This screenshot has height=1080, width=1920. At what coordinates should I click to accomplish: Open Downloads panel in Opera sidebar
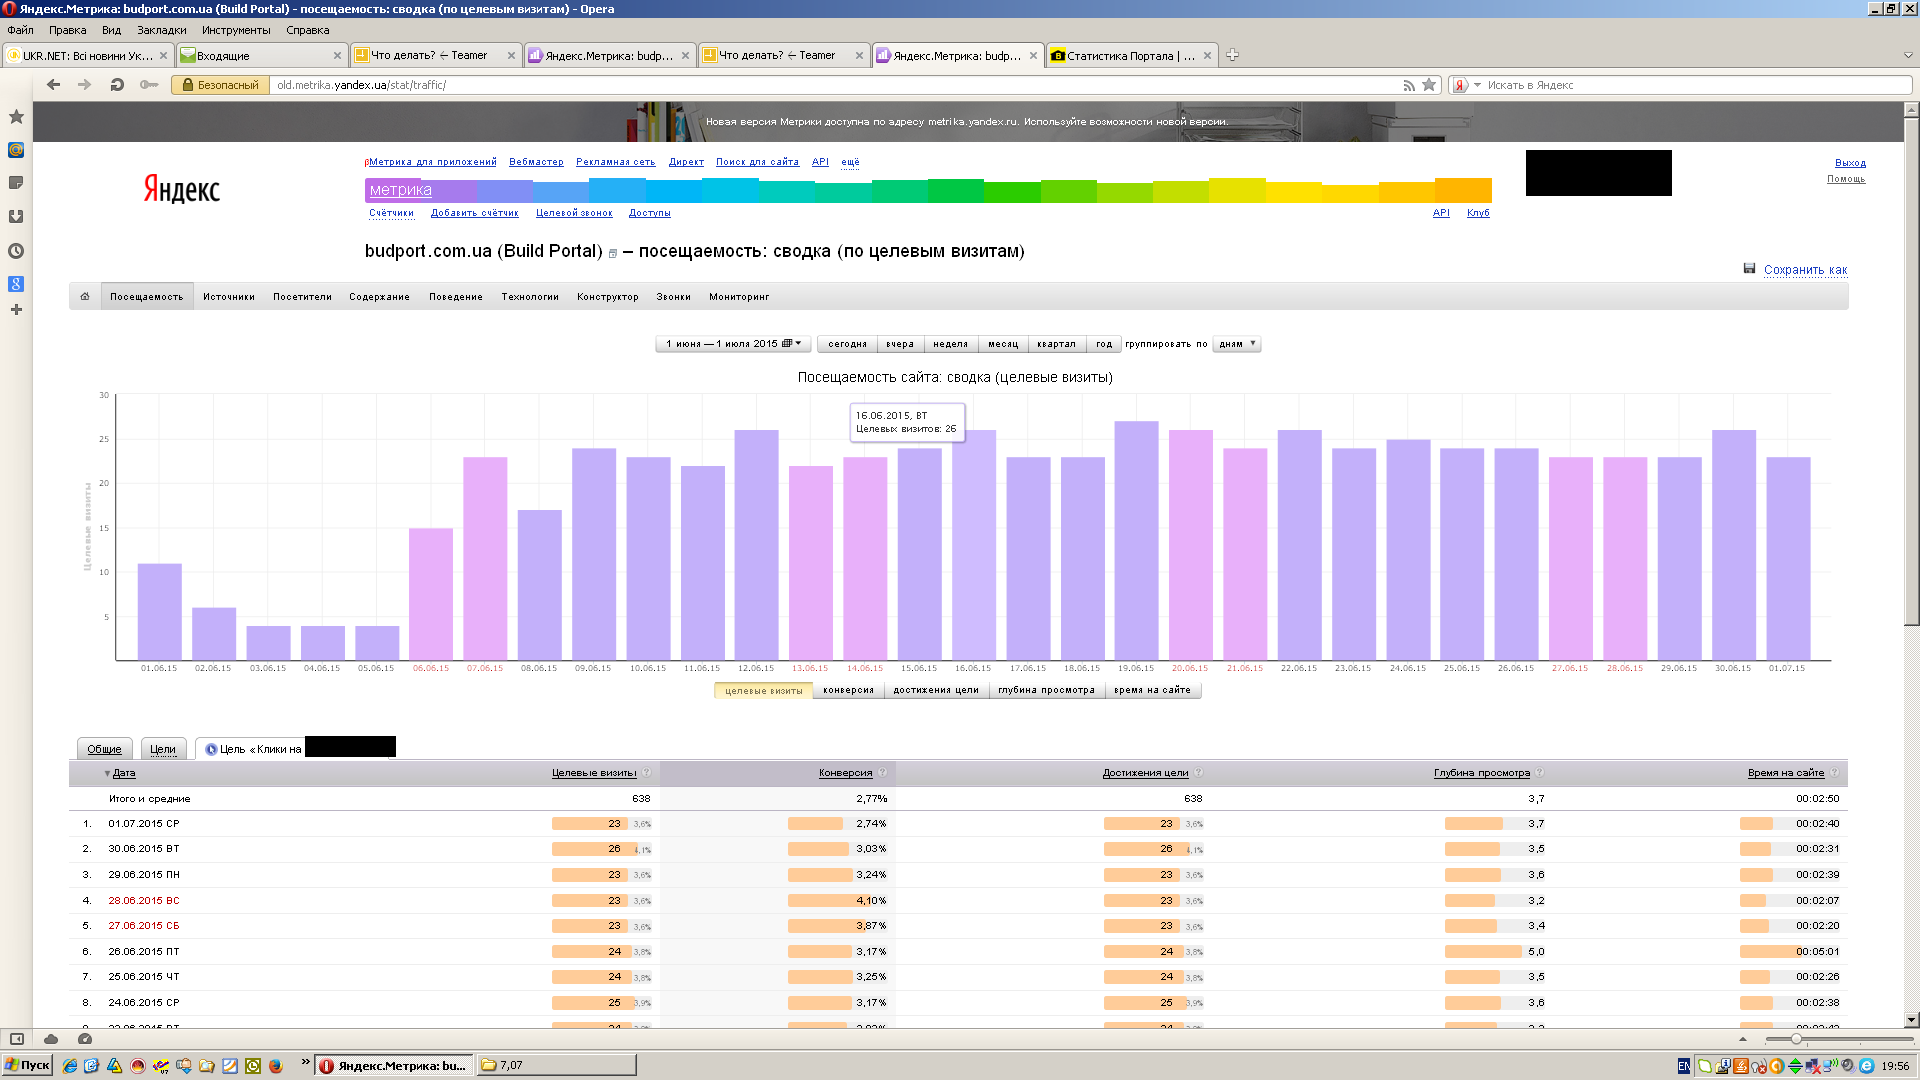tap(16, 216)
